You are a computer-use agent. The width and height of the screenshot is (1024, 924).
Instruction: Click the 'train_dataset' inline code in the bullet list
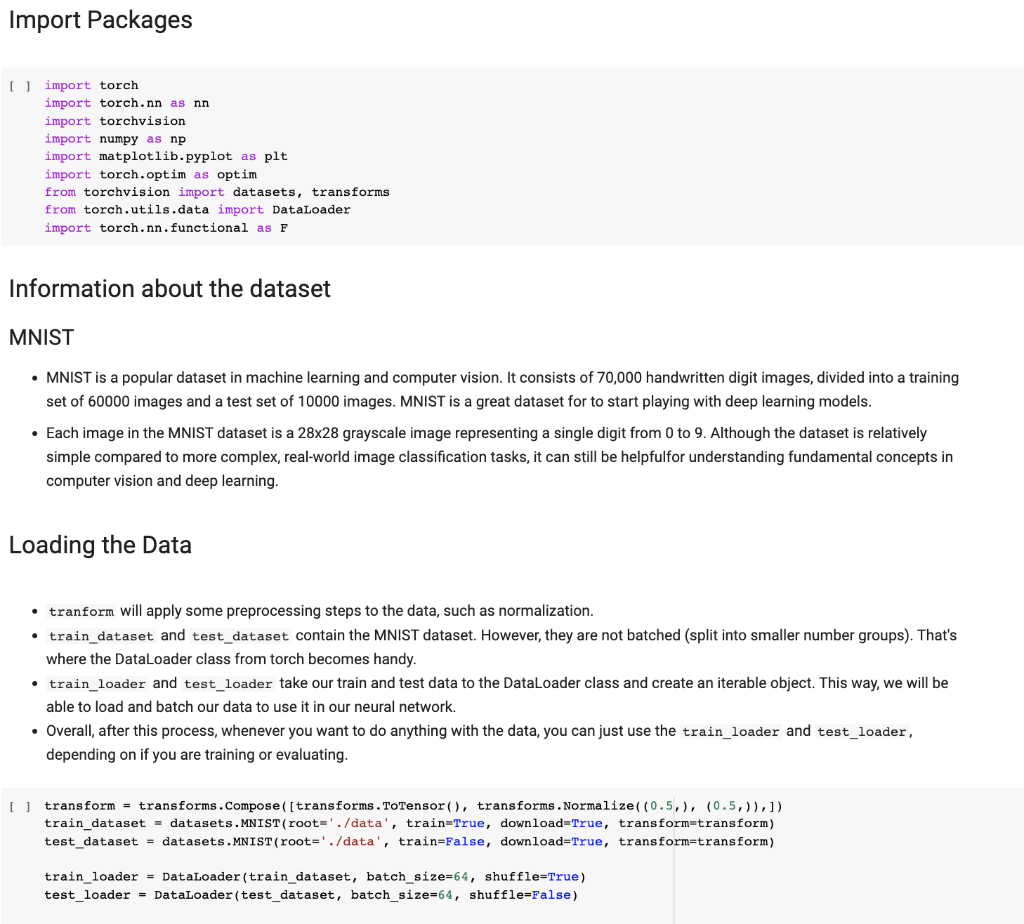coord(101,636)
